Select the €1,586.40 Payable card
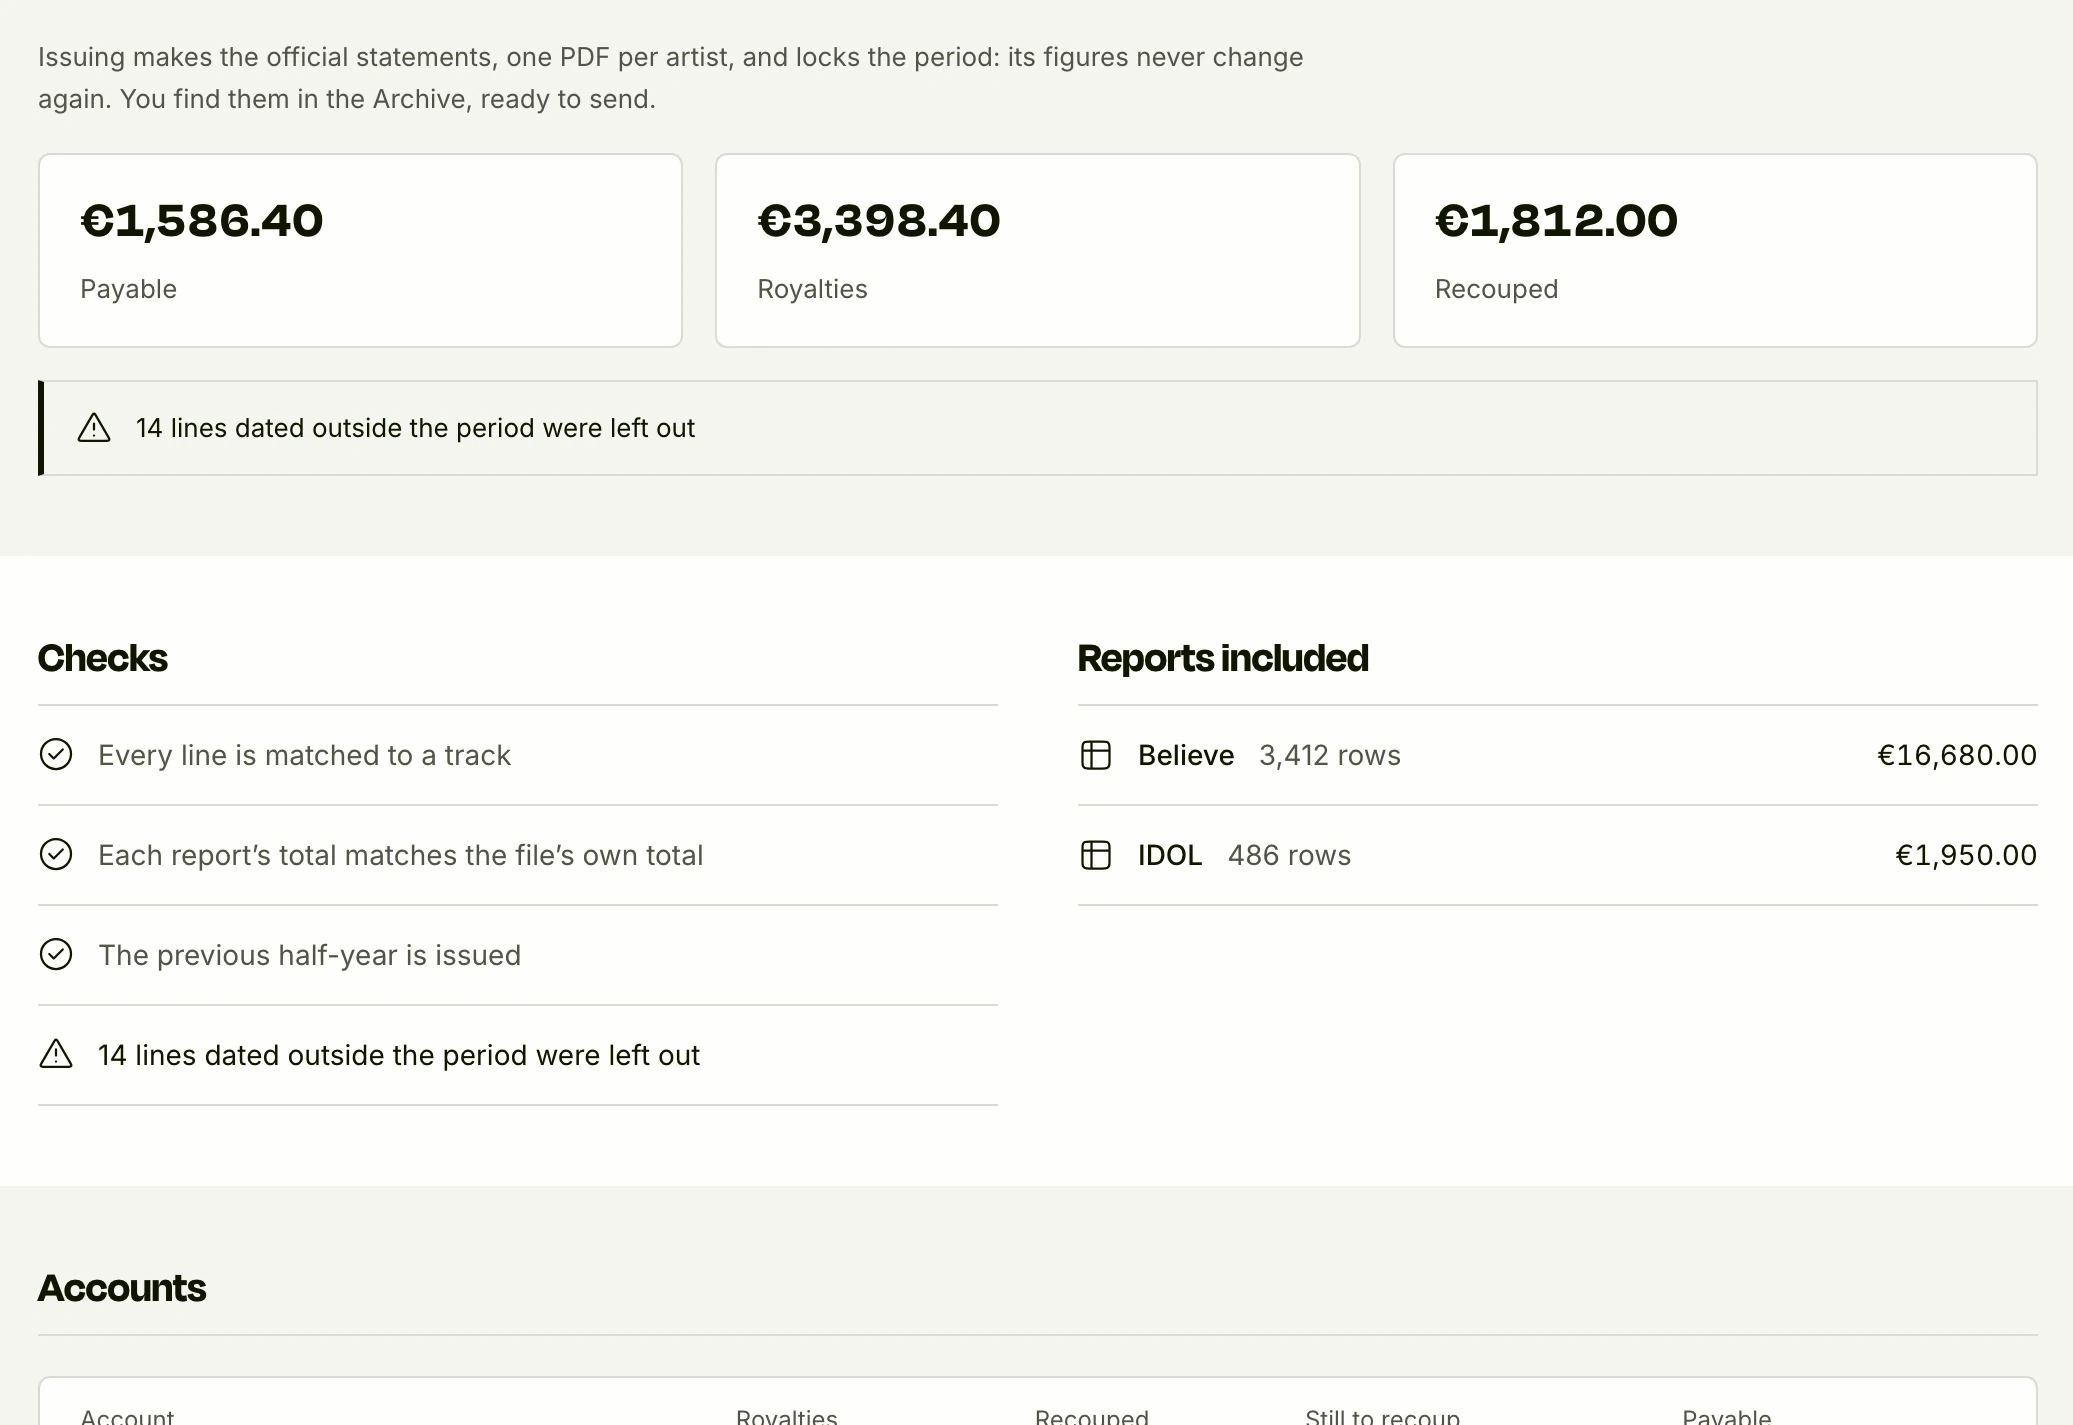This screenshot has width=2073, height=1425. pyautogui.click(x=360, y=250)
